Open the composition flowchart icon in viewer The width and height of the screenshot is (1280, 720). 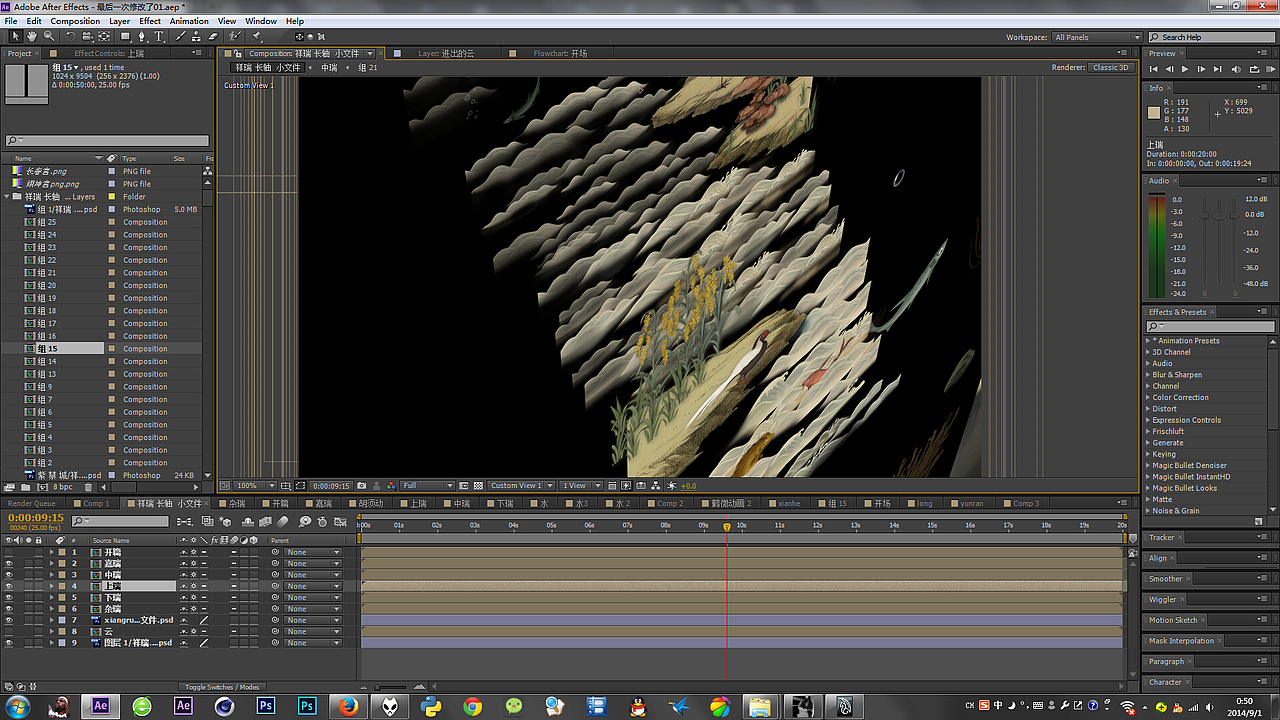tap(654, 486)
